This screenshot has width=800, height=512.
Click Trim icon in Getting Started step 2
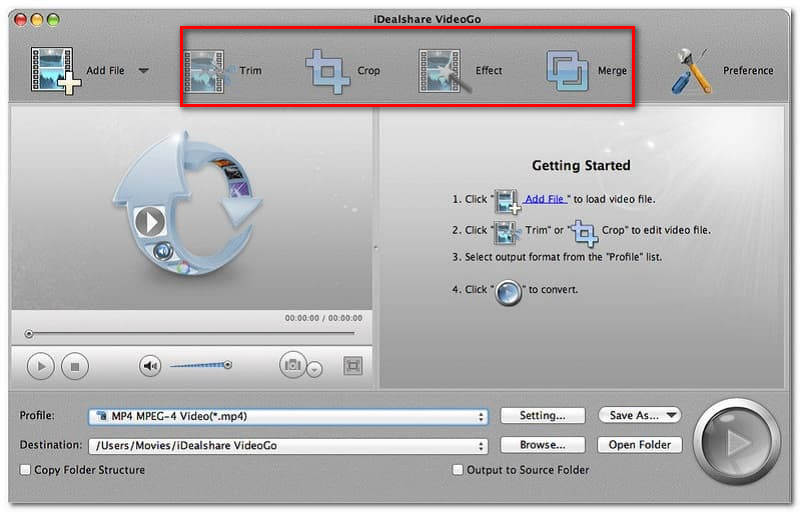pyautogui.click(x=507, y=232)
